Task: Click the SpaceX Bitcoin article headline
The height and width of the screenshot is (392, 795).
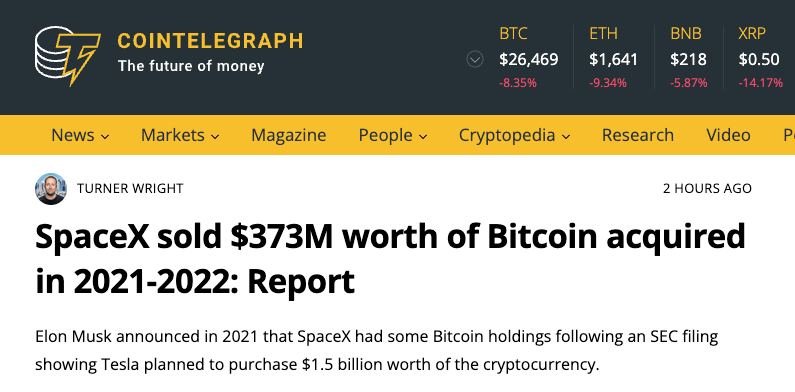Action: click(x=390, y=259)
